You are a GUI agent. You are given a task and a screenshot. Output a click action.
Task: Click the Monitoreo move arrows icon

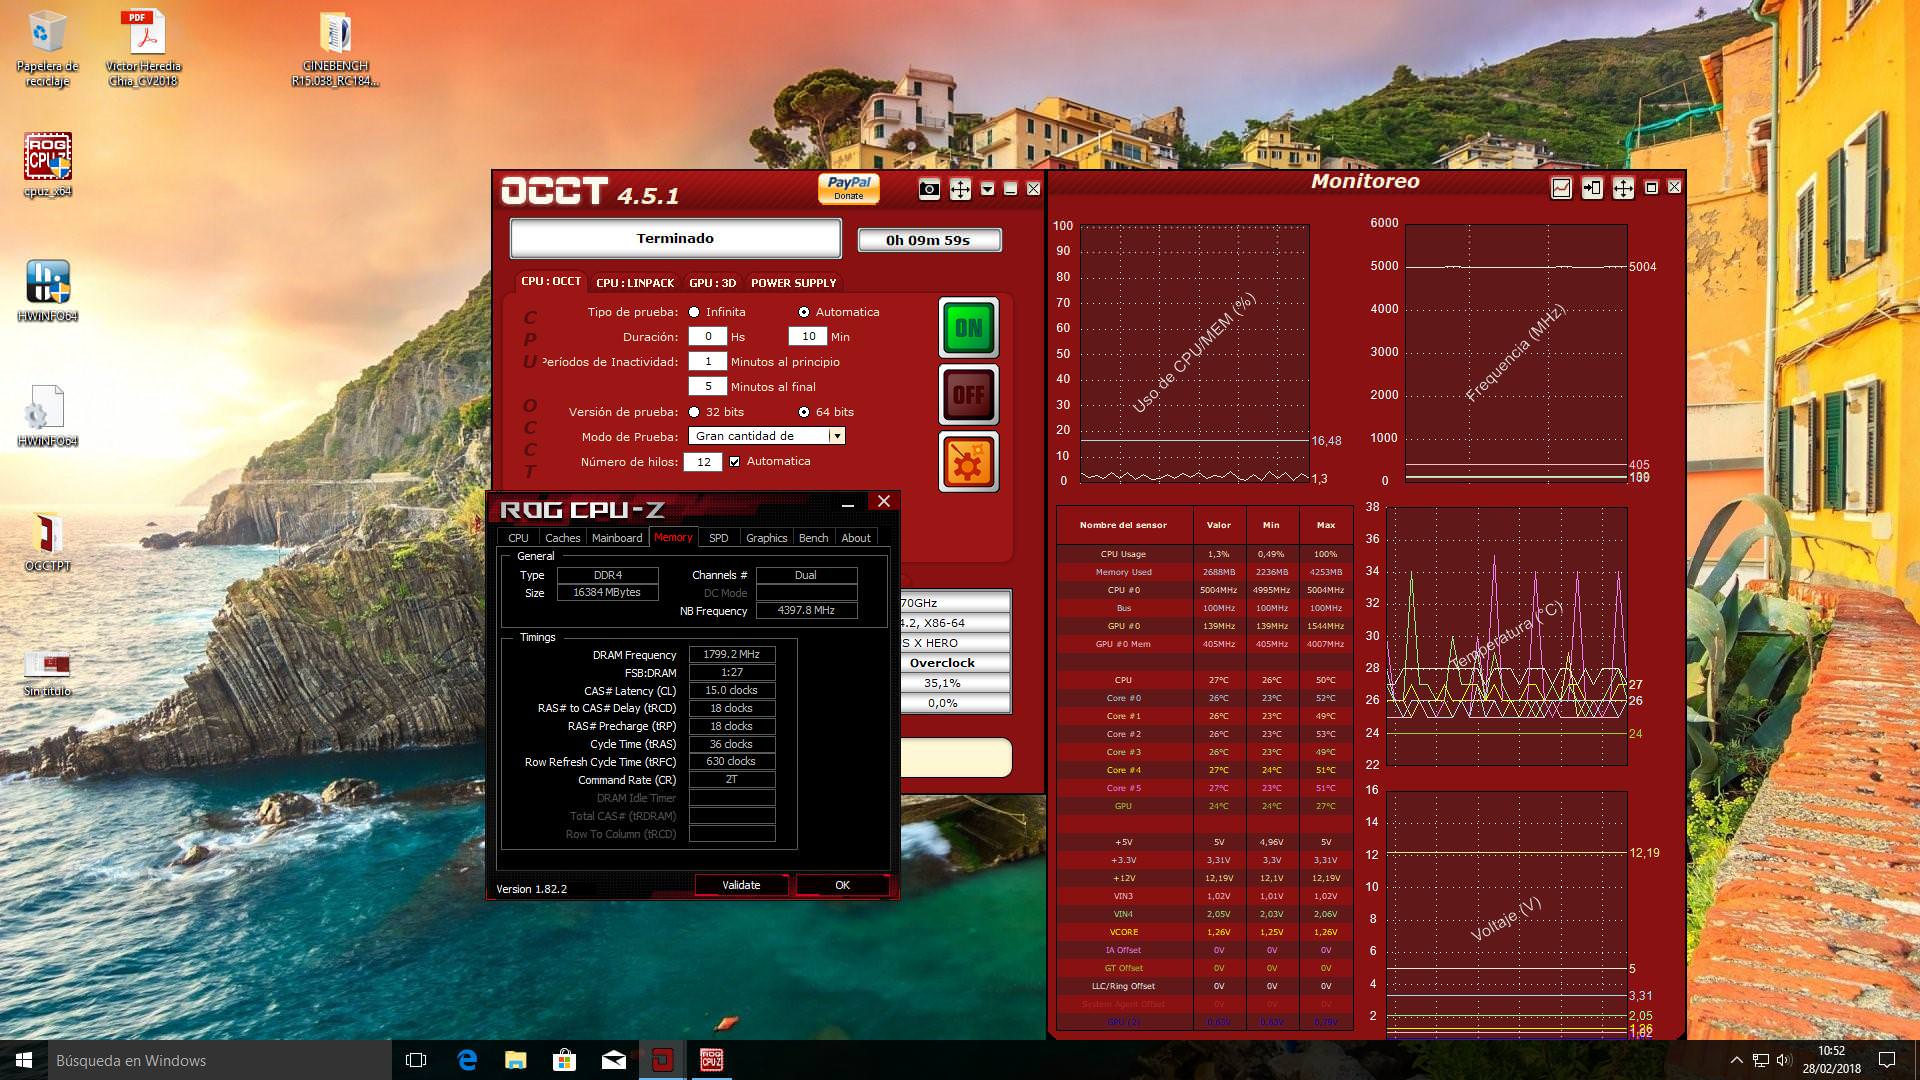pos(1623,188)
